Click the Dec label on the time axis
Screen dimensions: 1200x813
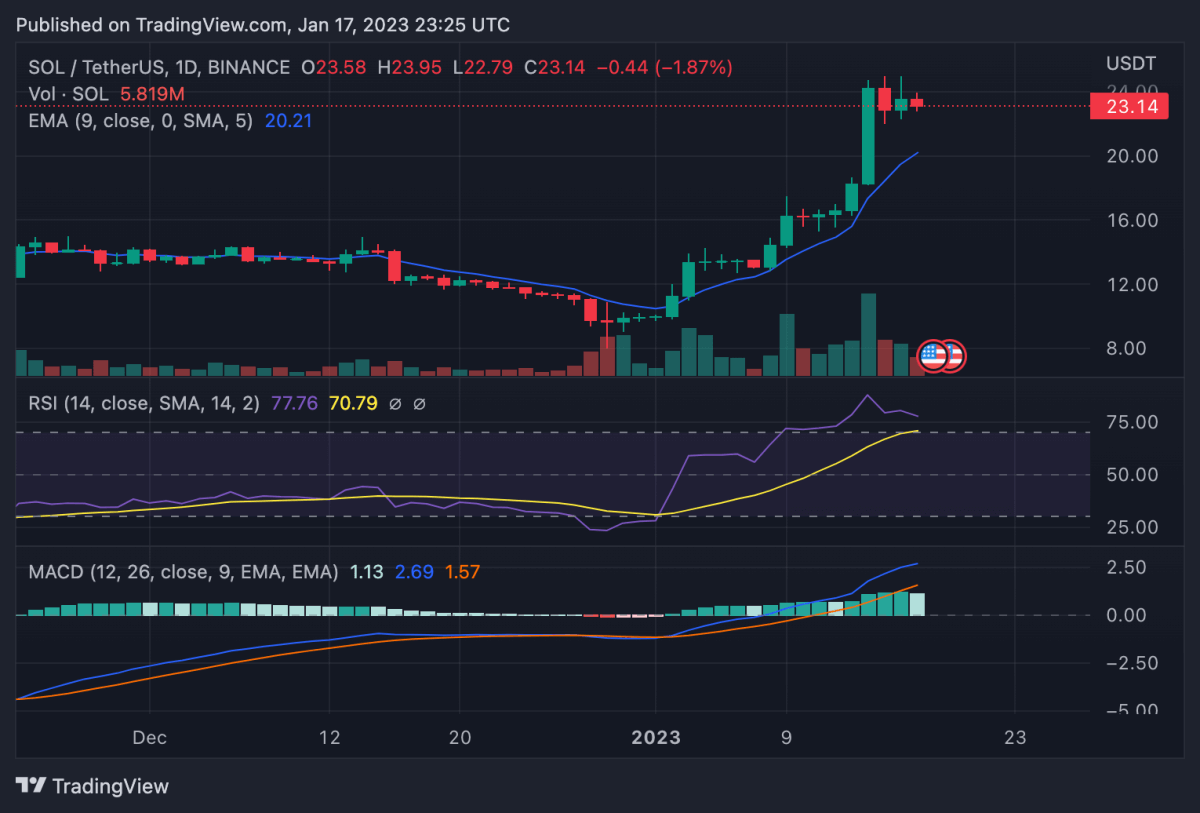pyautogui.click(x=149, y=738)
